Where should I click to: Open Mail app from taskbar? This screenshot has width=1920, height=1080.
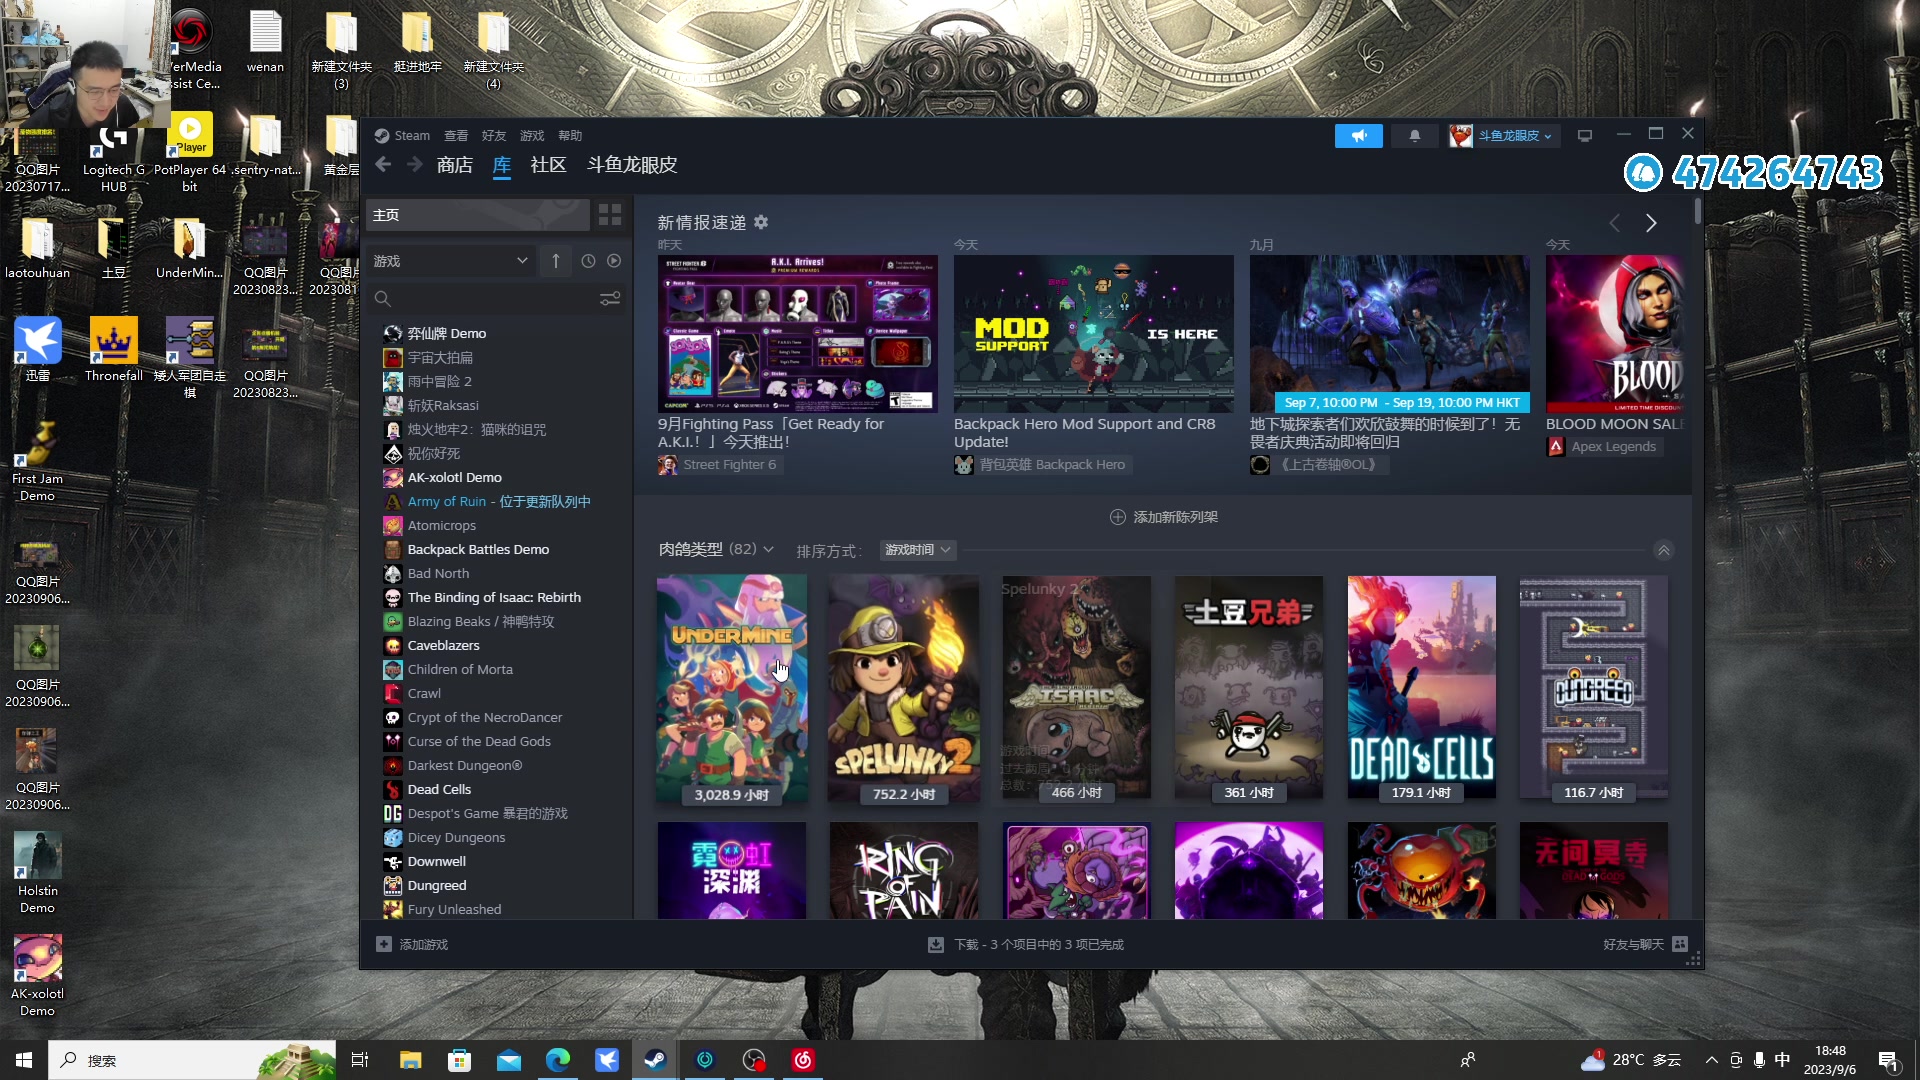(x=509, y=1060)
